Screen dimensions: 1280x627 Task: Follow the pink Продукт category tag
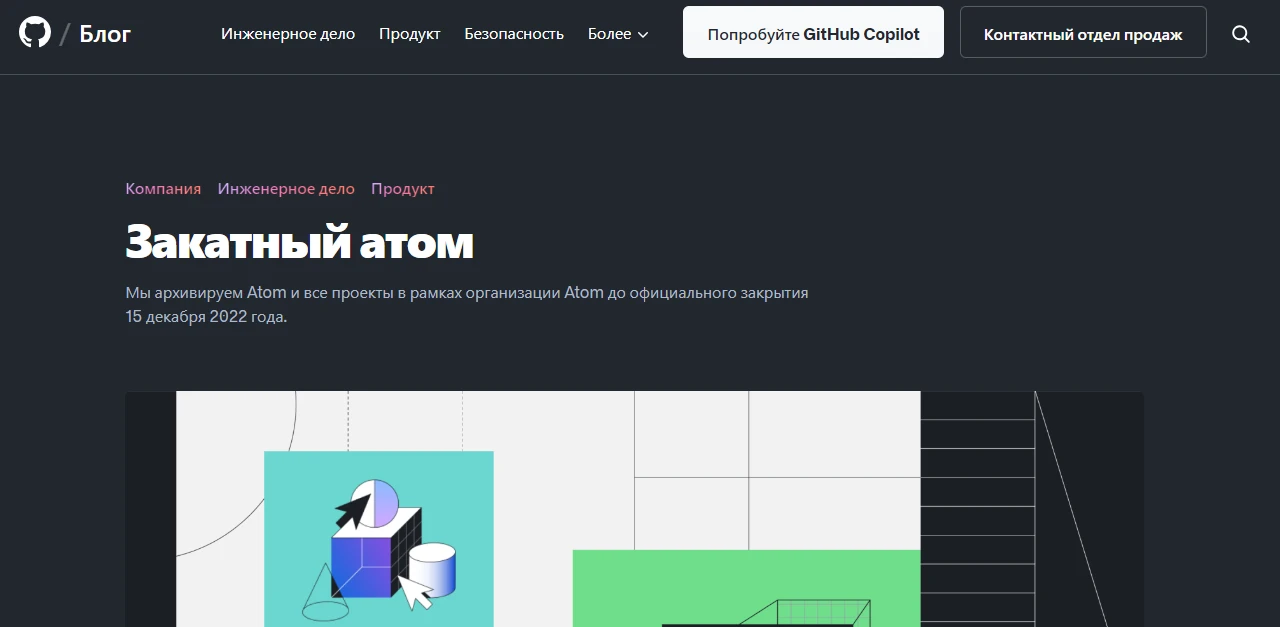point(403,188)
